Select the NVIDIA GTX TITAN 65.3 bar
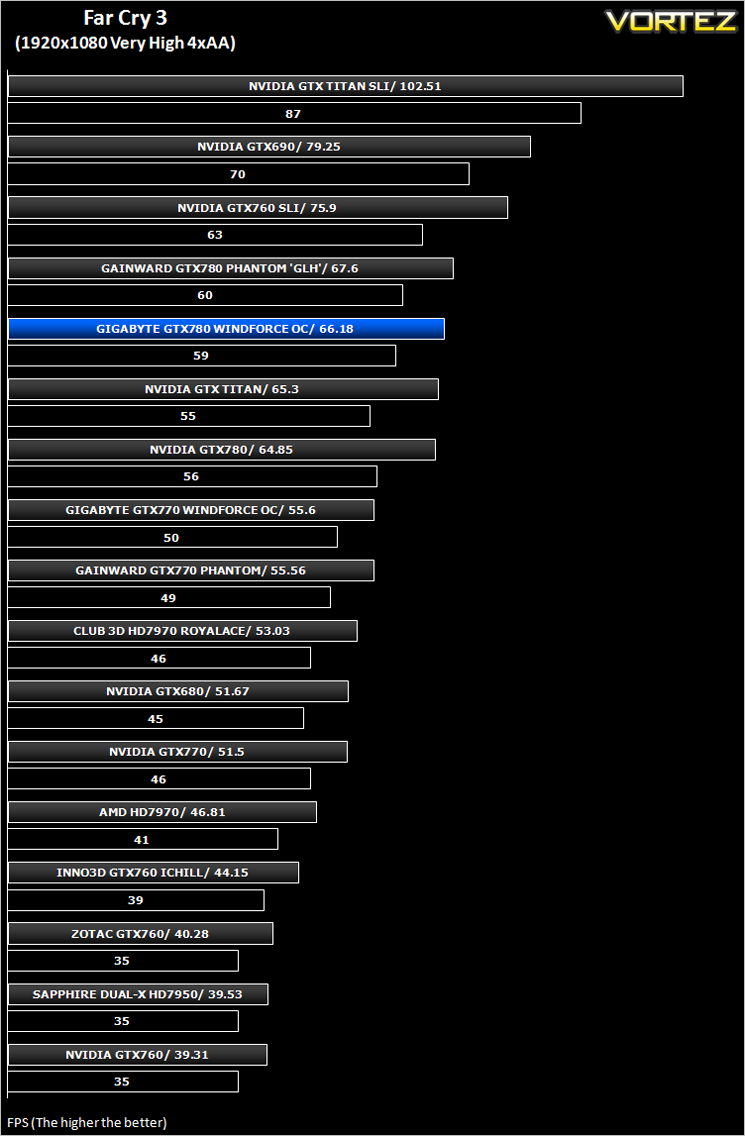The height and width of the screenshot is (1136, 745). click(x=223, y=389)
